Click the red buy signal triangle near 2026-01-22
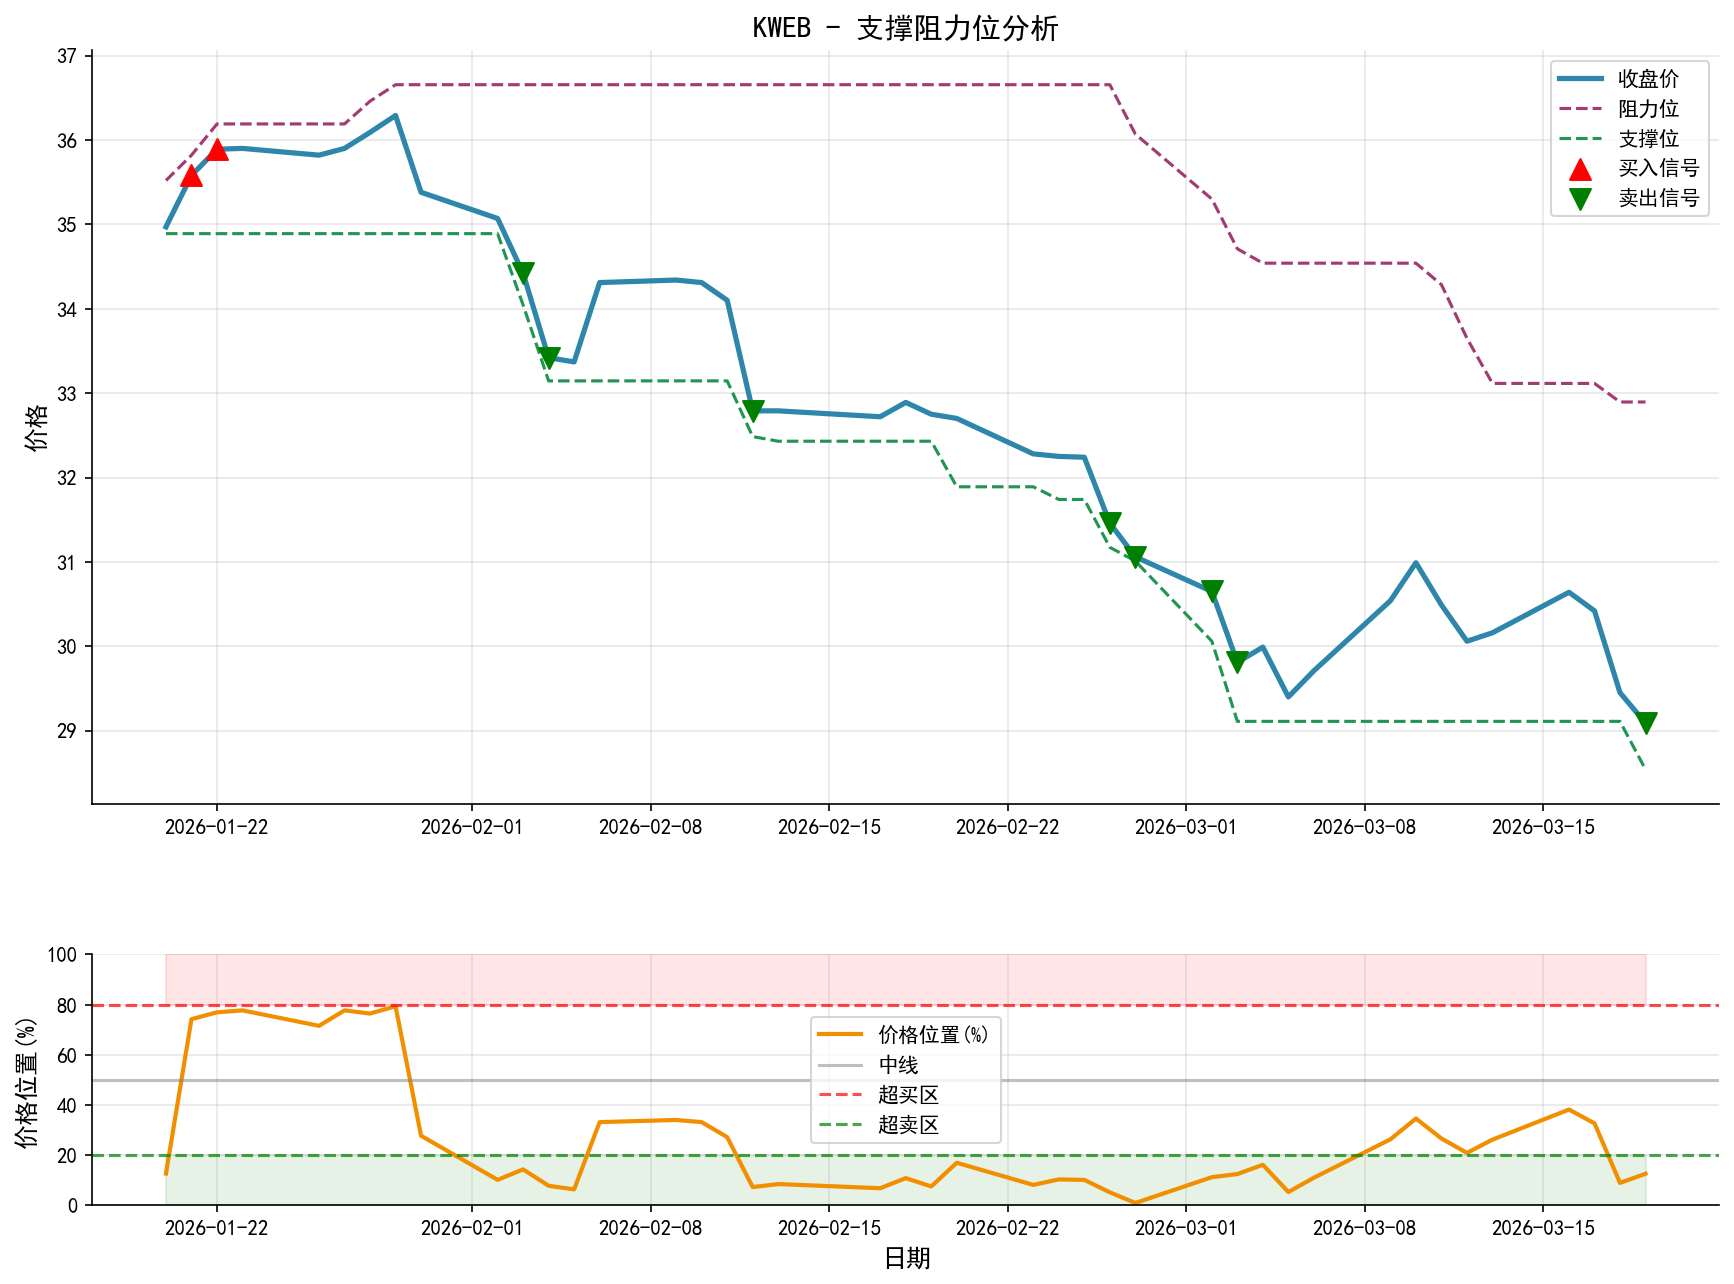The height and width of the screenshot is (1284, 1734). 192,177
